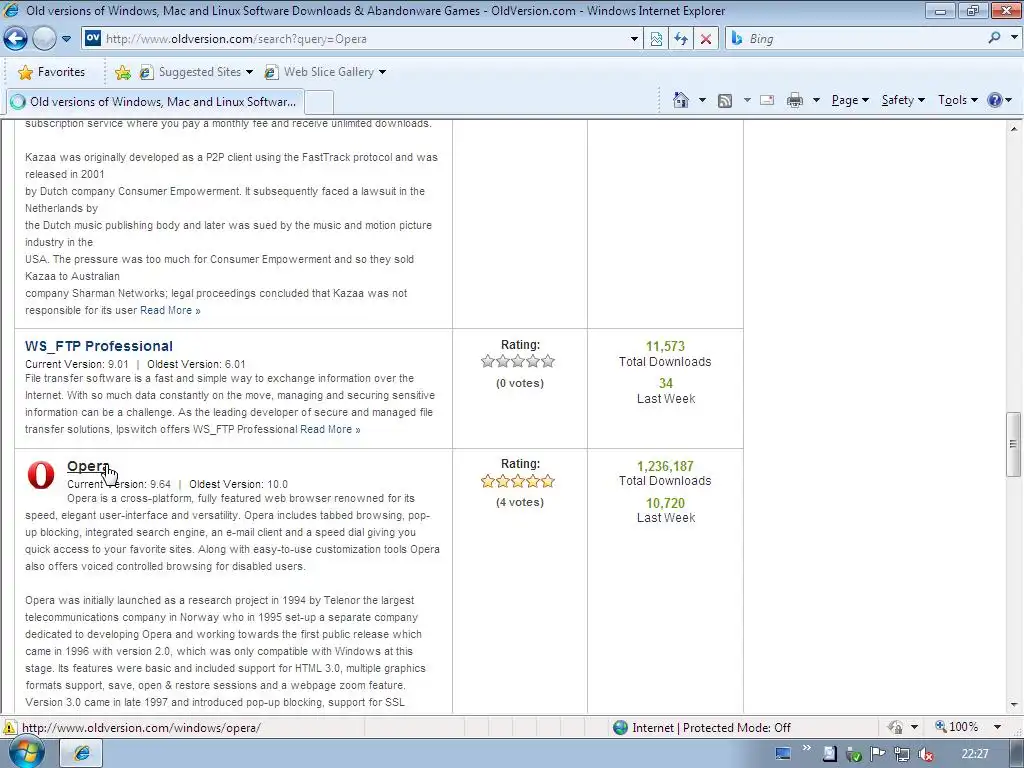Toggle Compatibility View icon in address bar
Image resolution: width=1024 pixels, height=768 pixels.
coord(656,39)
